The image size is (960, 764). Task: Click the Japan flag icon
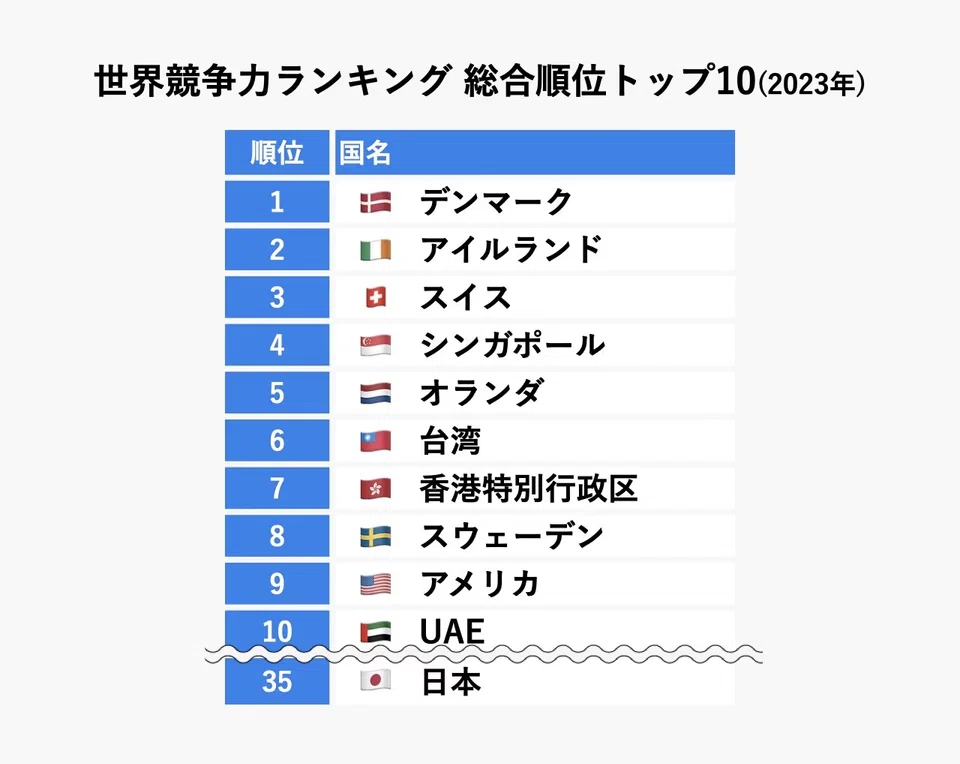(x=375, y=681)
